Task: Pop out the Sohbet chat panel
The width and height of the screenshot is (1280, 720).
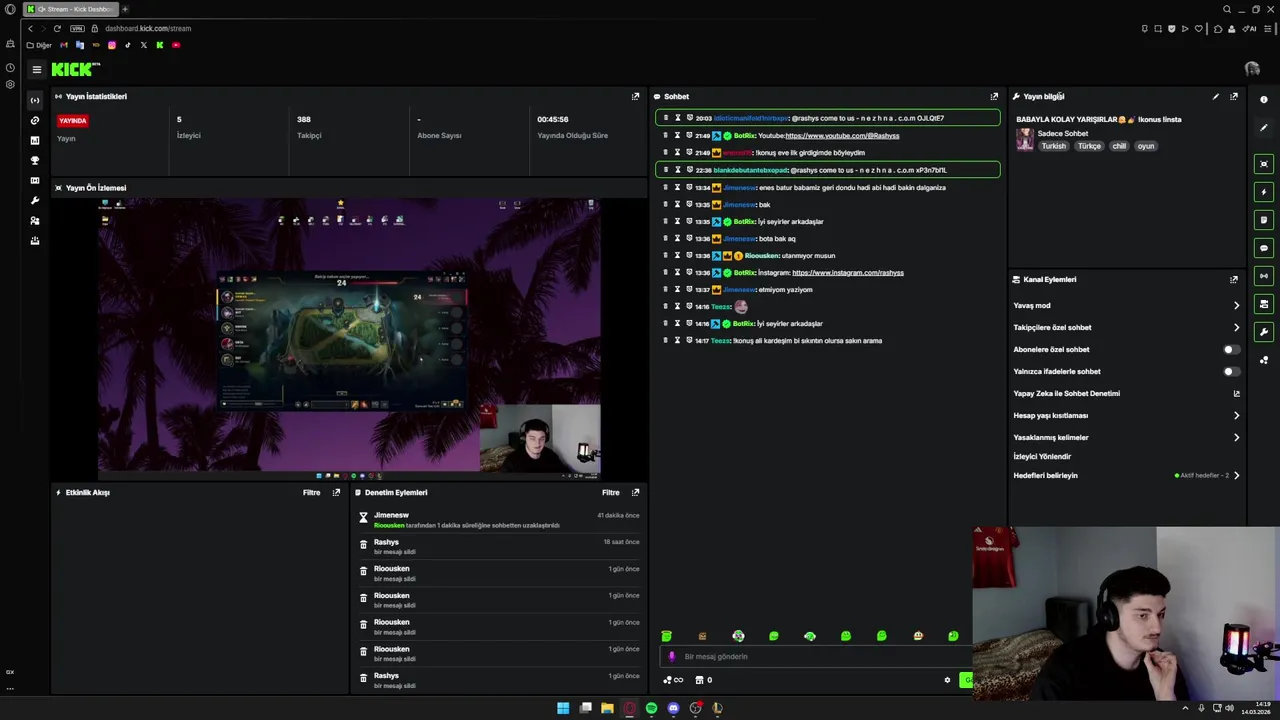Action: click(994, 96)
